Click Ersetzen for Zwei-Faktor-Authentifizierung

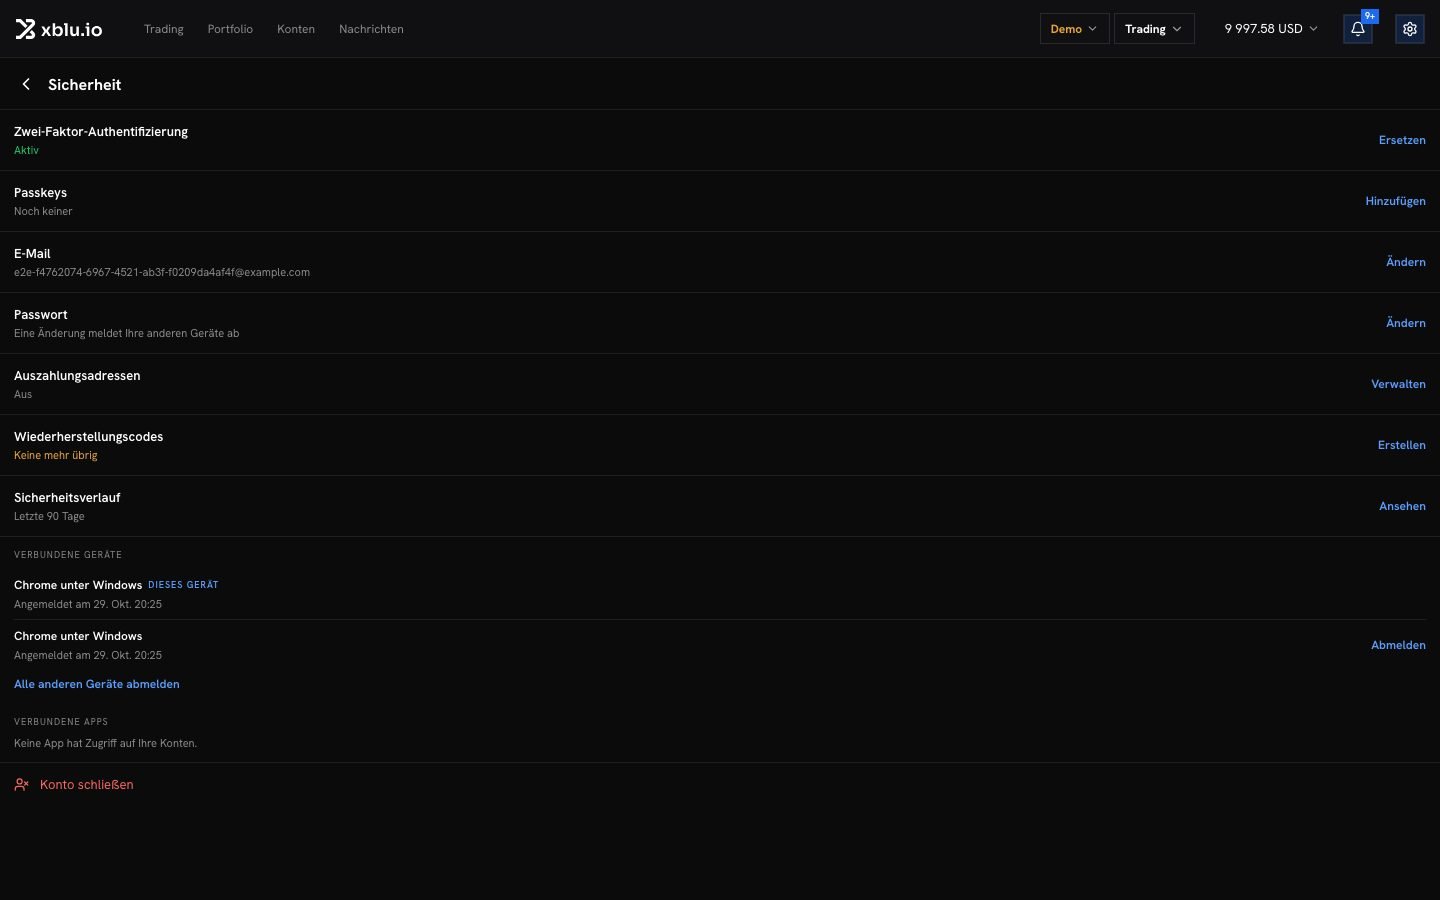click(x=1402, y=140)
